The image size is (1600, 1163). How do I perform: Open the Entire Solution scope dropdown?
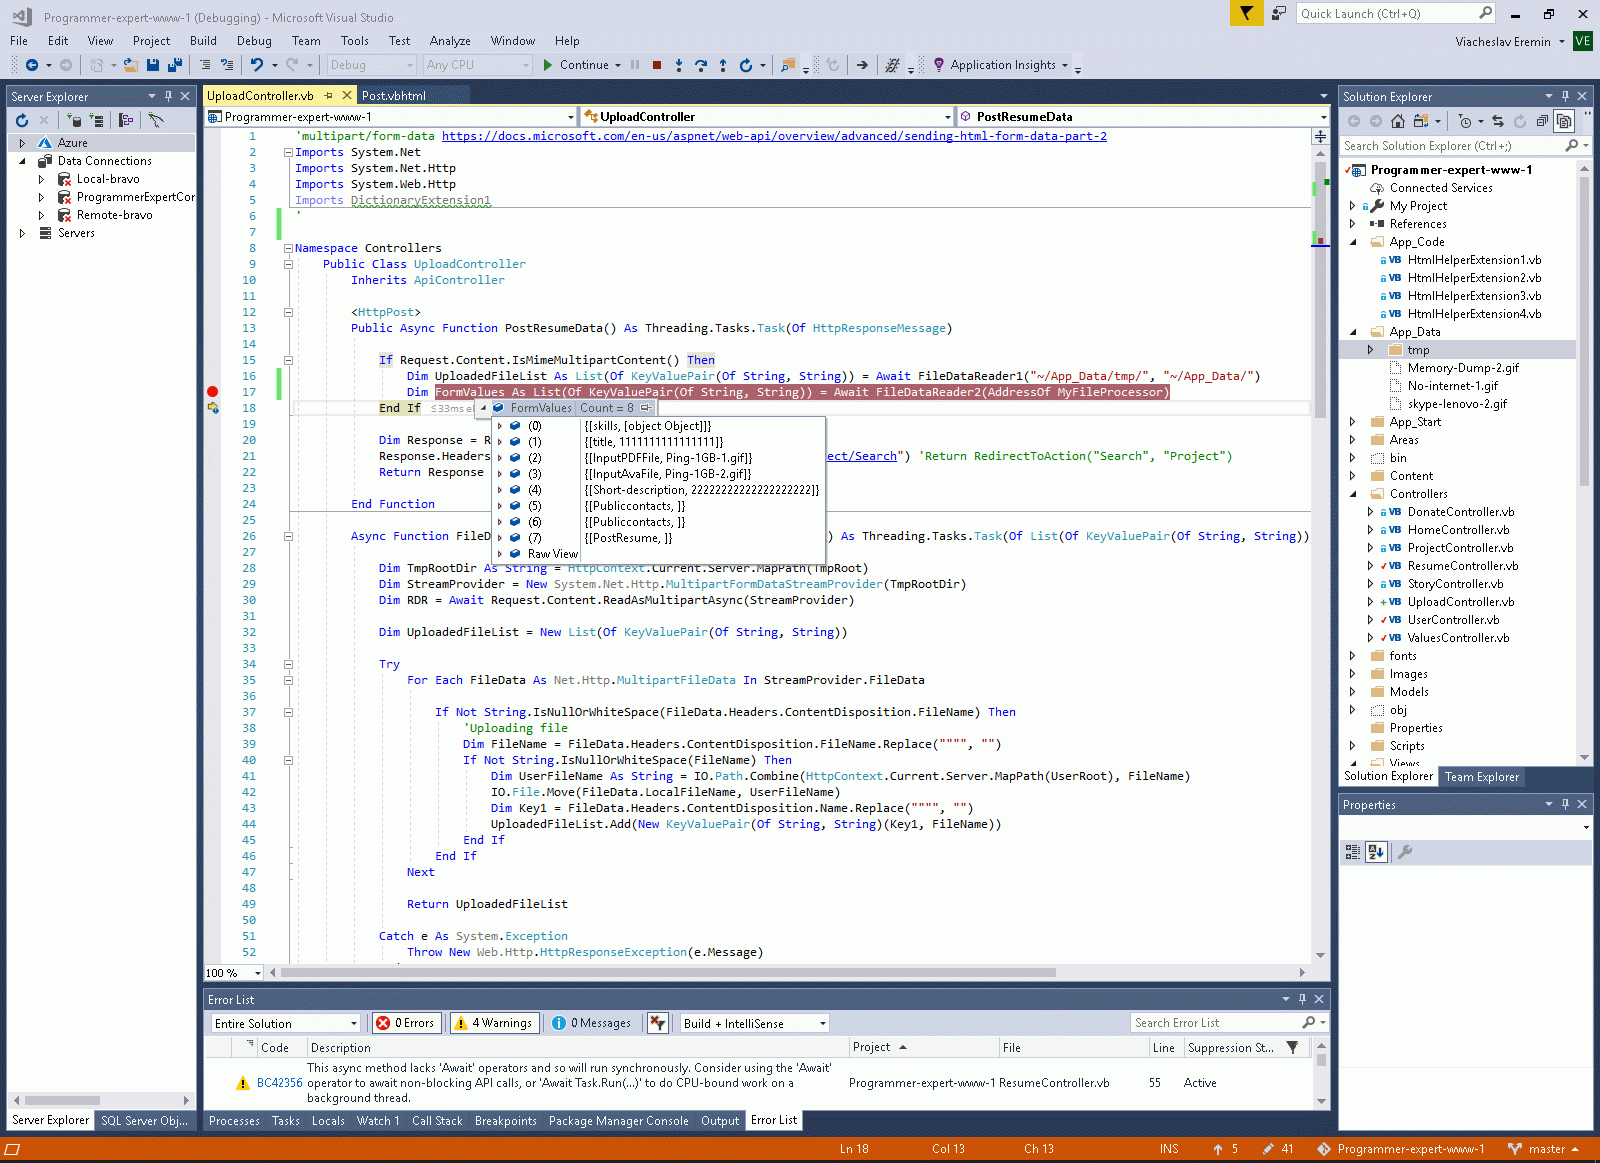pyautogui.click(x=285, y=1023)
